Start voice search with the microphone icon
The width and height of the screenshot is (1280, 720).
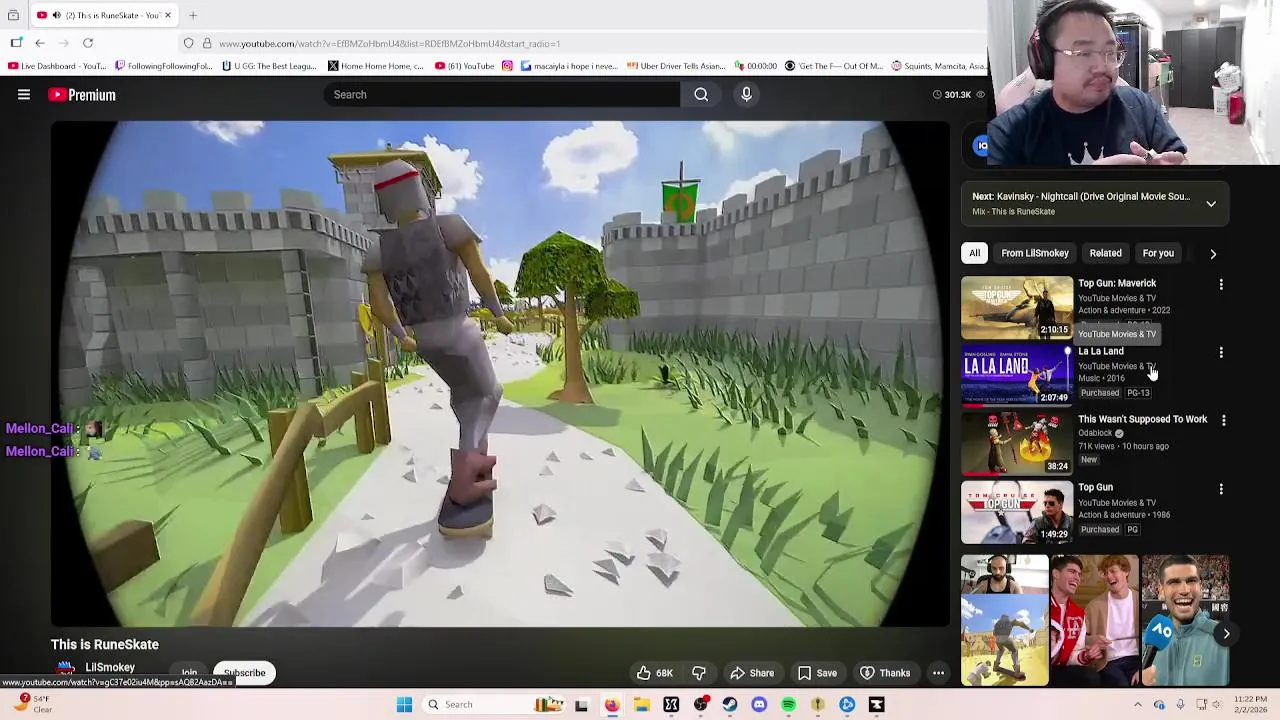tap(746, 94)
